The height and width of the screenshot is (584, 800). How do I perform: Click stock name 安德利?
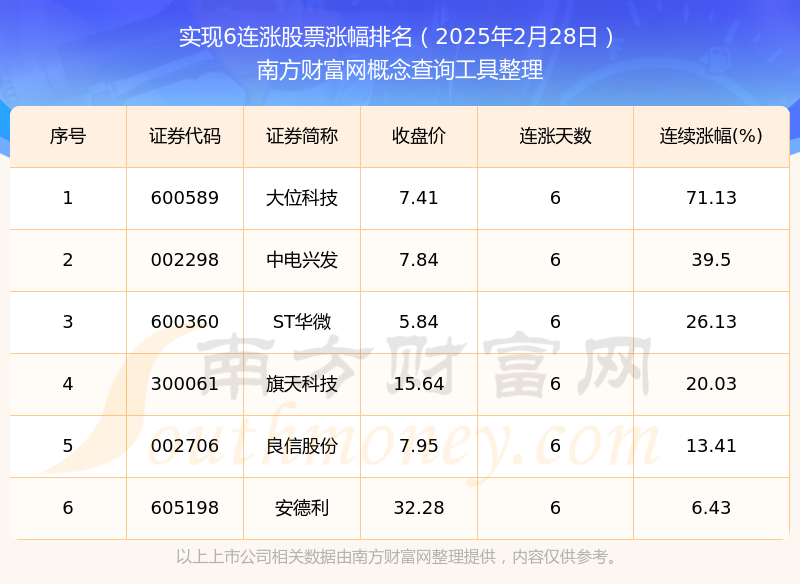[x=302, y=508]
